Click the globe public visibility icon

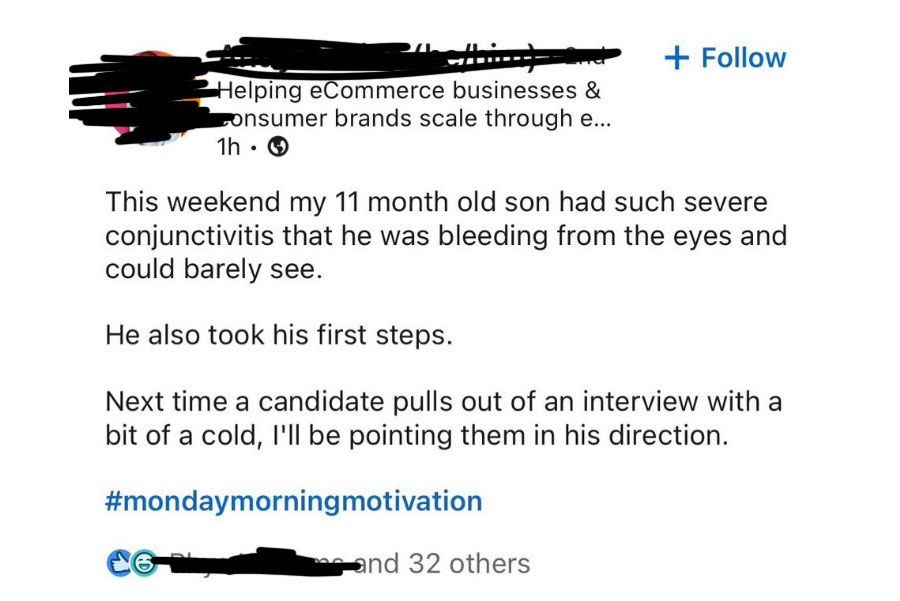tap(280, 148)
